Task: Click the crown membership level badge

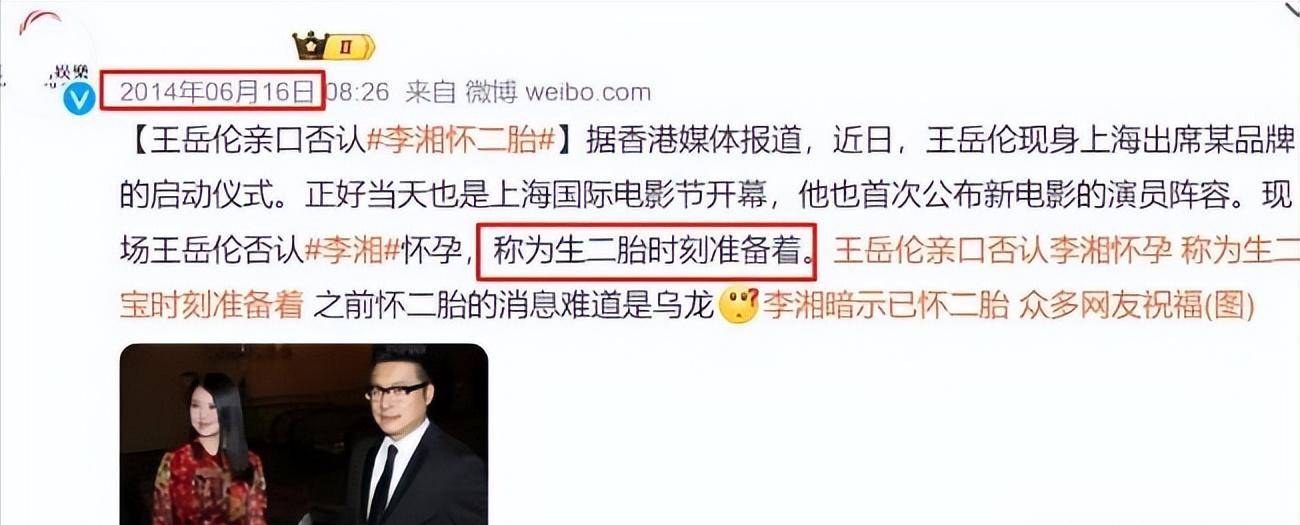Action: click(x=333, y=45)
